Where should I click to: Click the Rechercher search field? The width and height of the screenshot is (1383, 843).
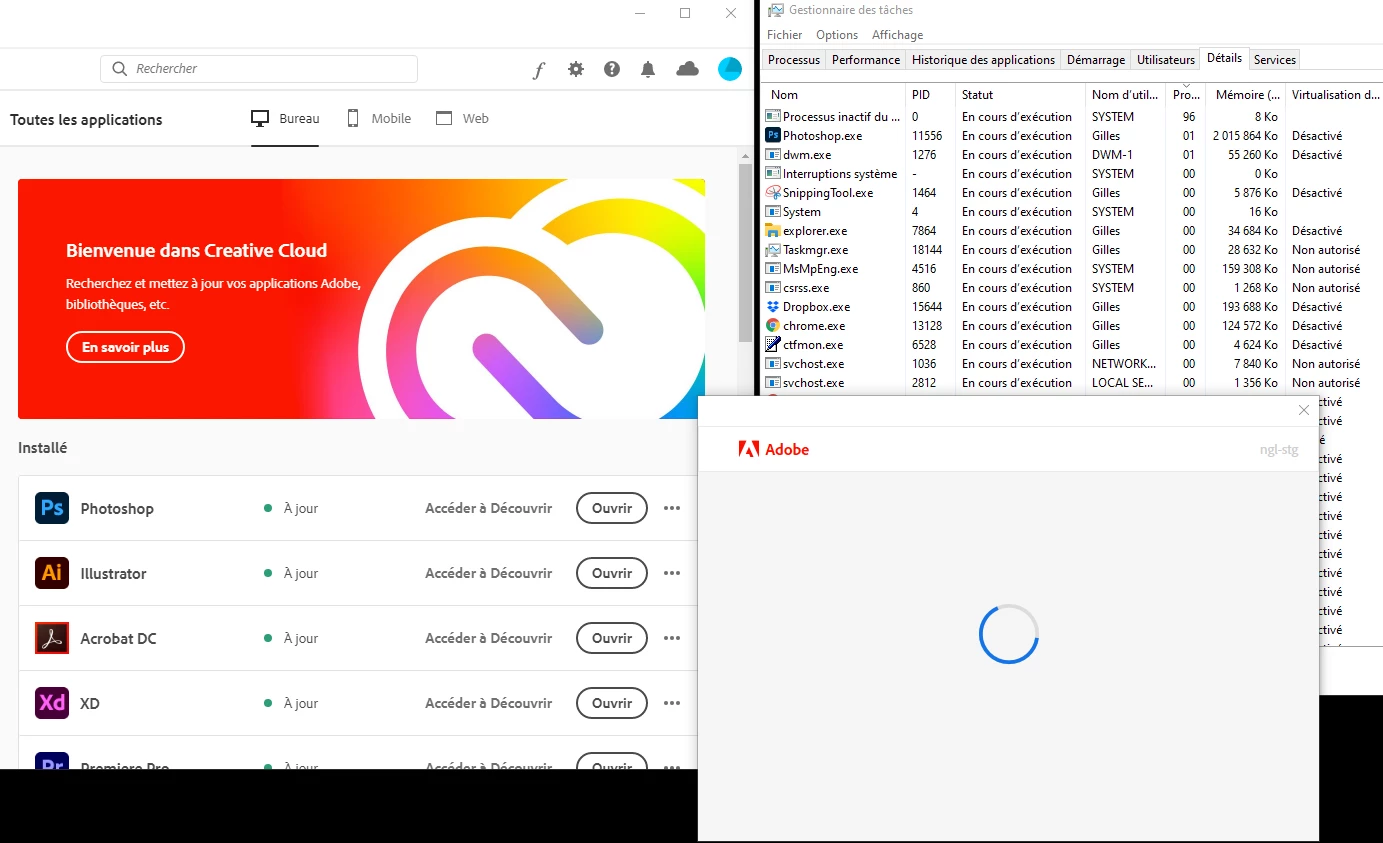[x=259, y=69]
